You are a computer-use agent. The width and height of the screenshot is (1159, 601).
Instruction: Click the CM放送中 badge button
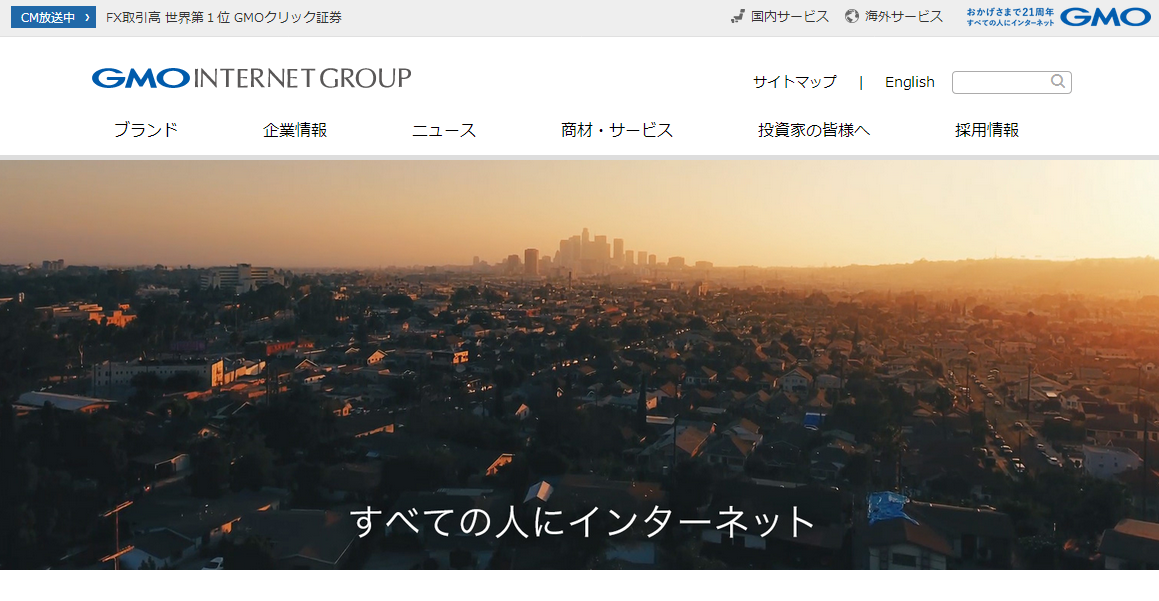[x=53, y=17]
